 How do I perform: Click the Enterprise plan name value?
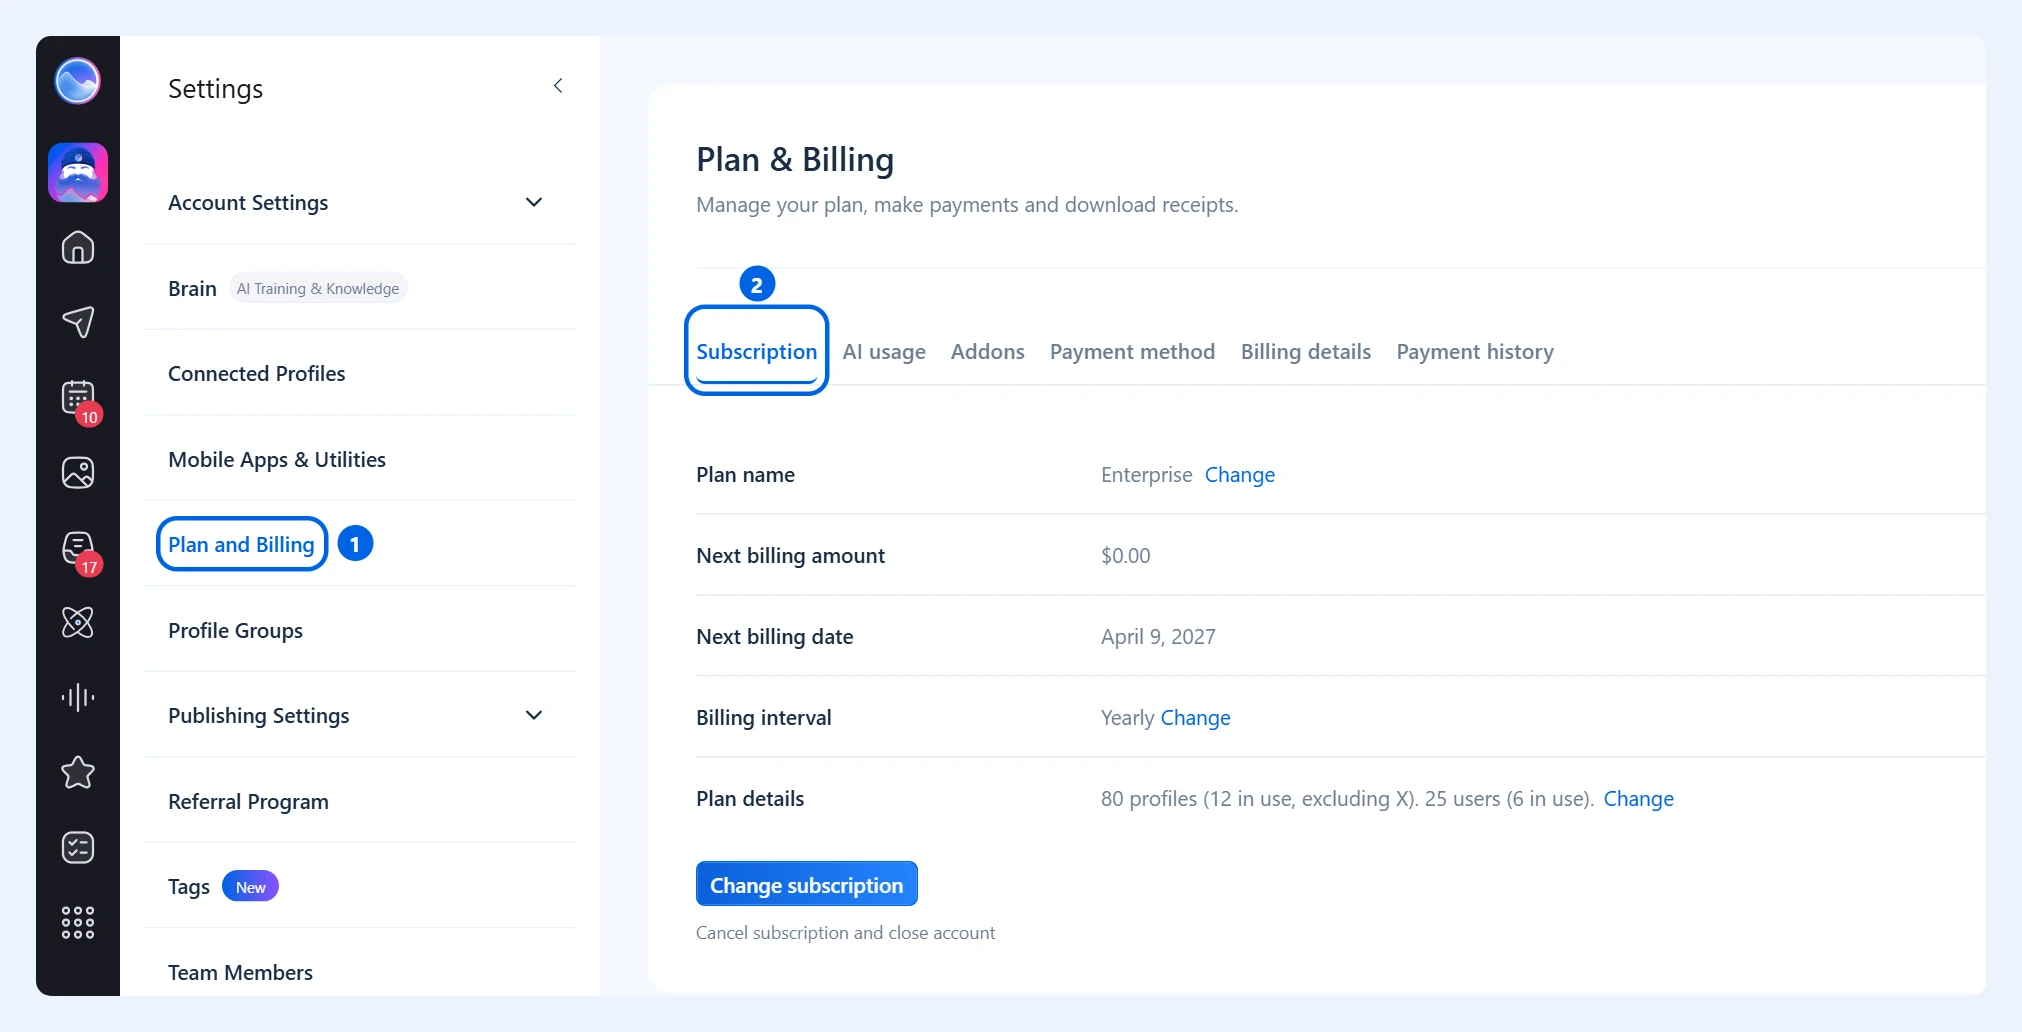point(1146,474)
